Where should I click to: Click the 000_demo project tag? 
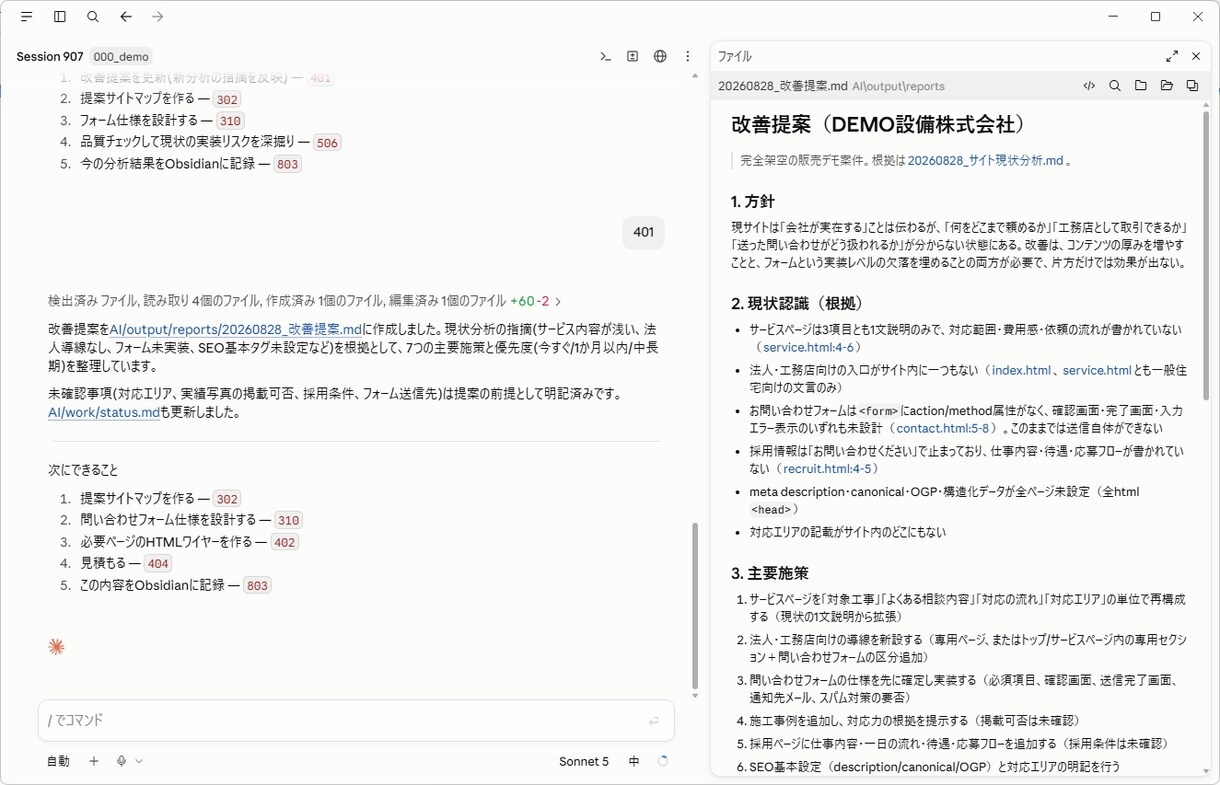121,57
